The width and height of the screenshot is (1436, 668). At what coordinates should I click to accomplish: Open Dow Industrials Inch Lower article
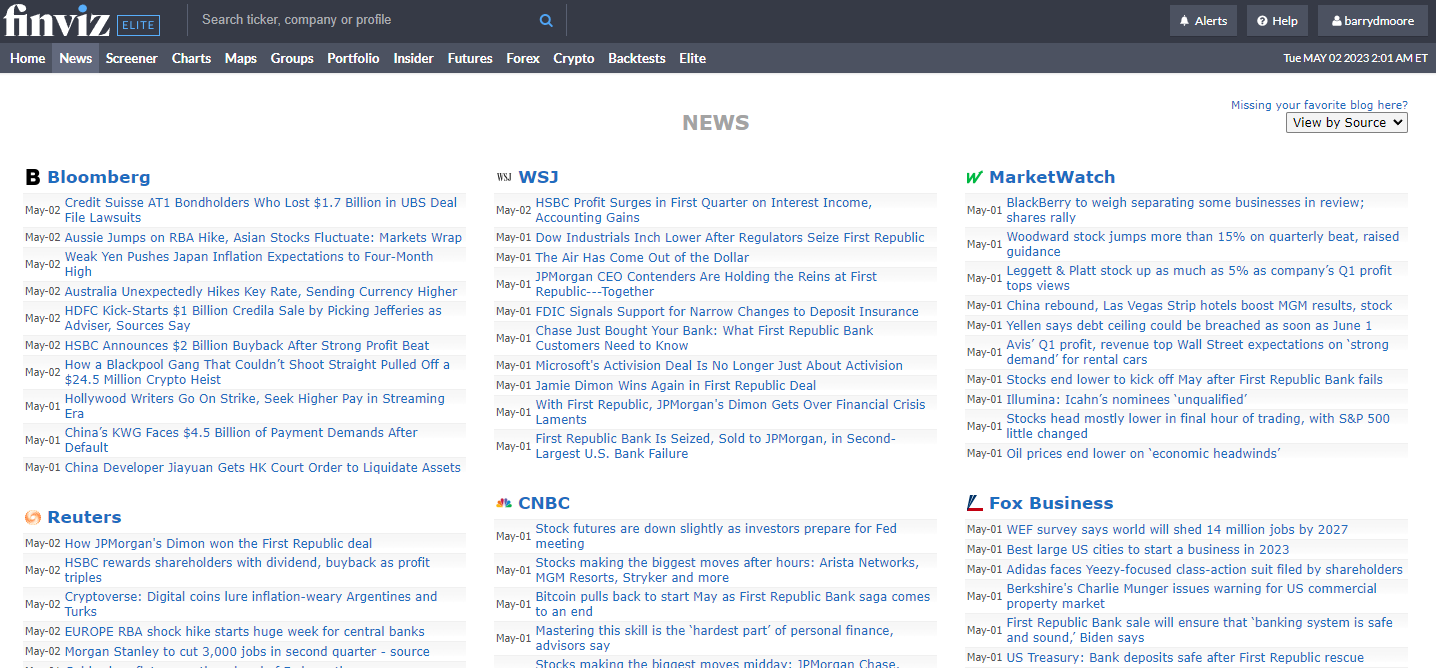coord(730,237)
